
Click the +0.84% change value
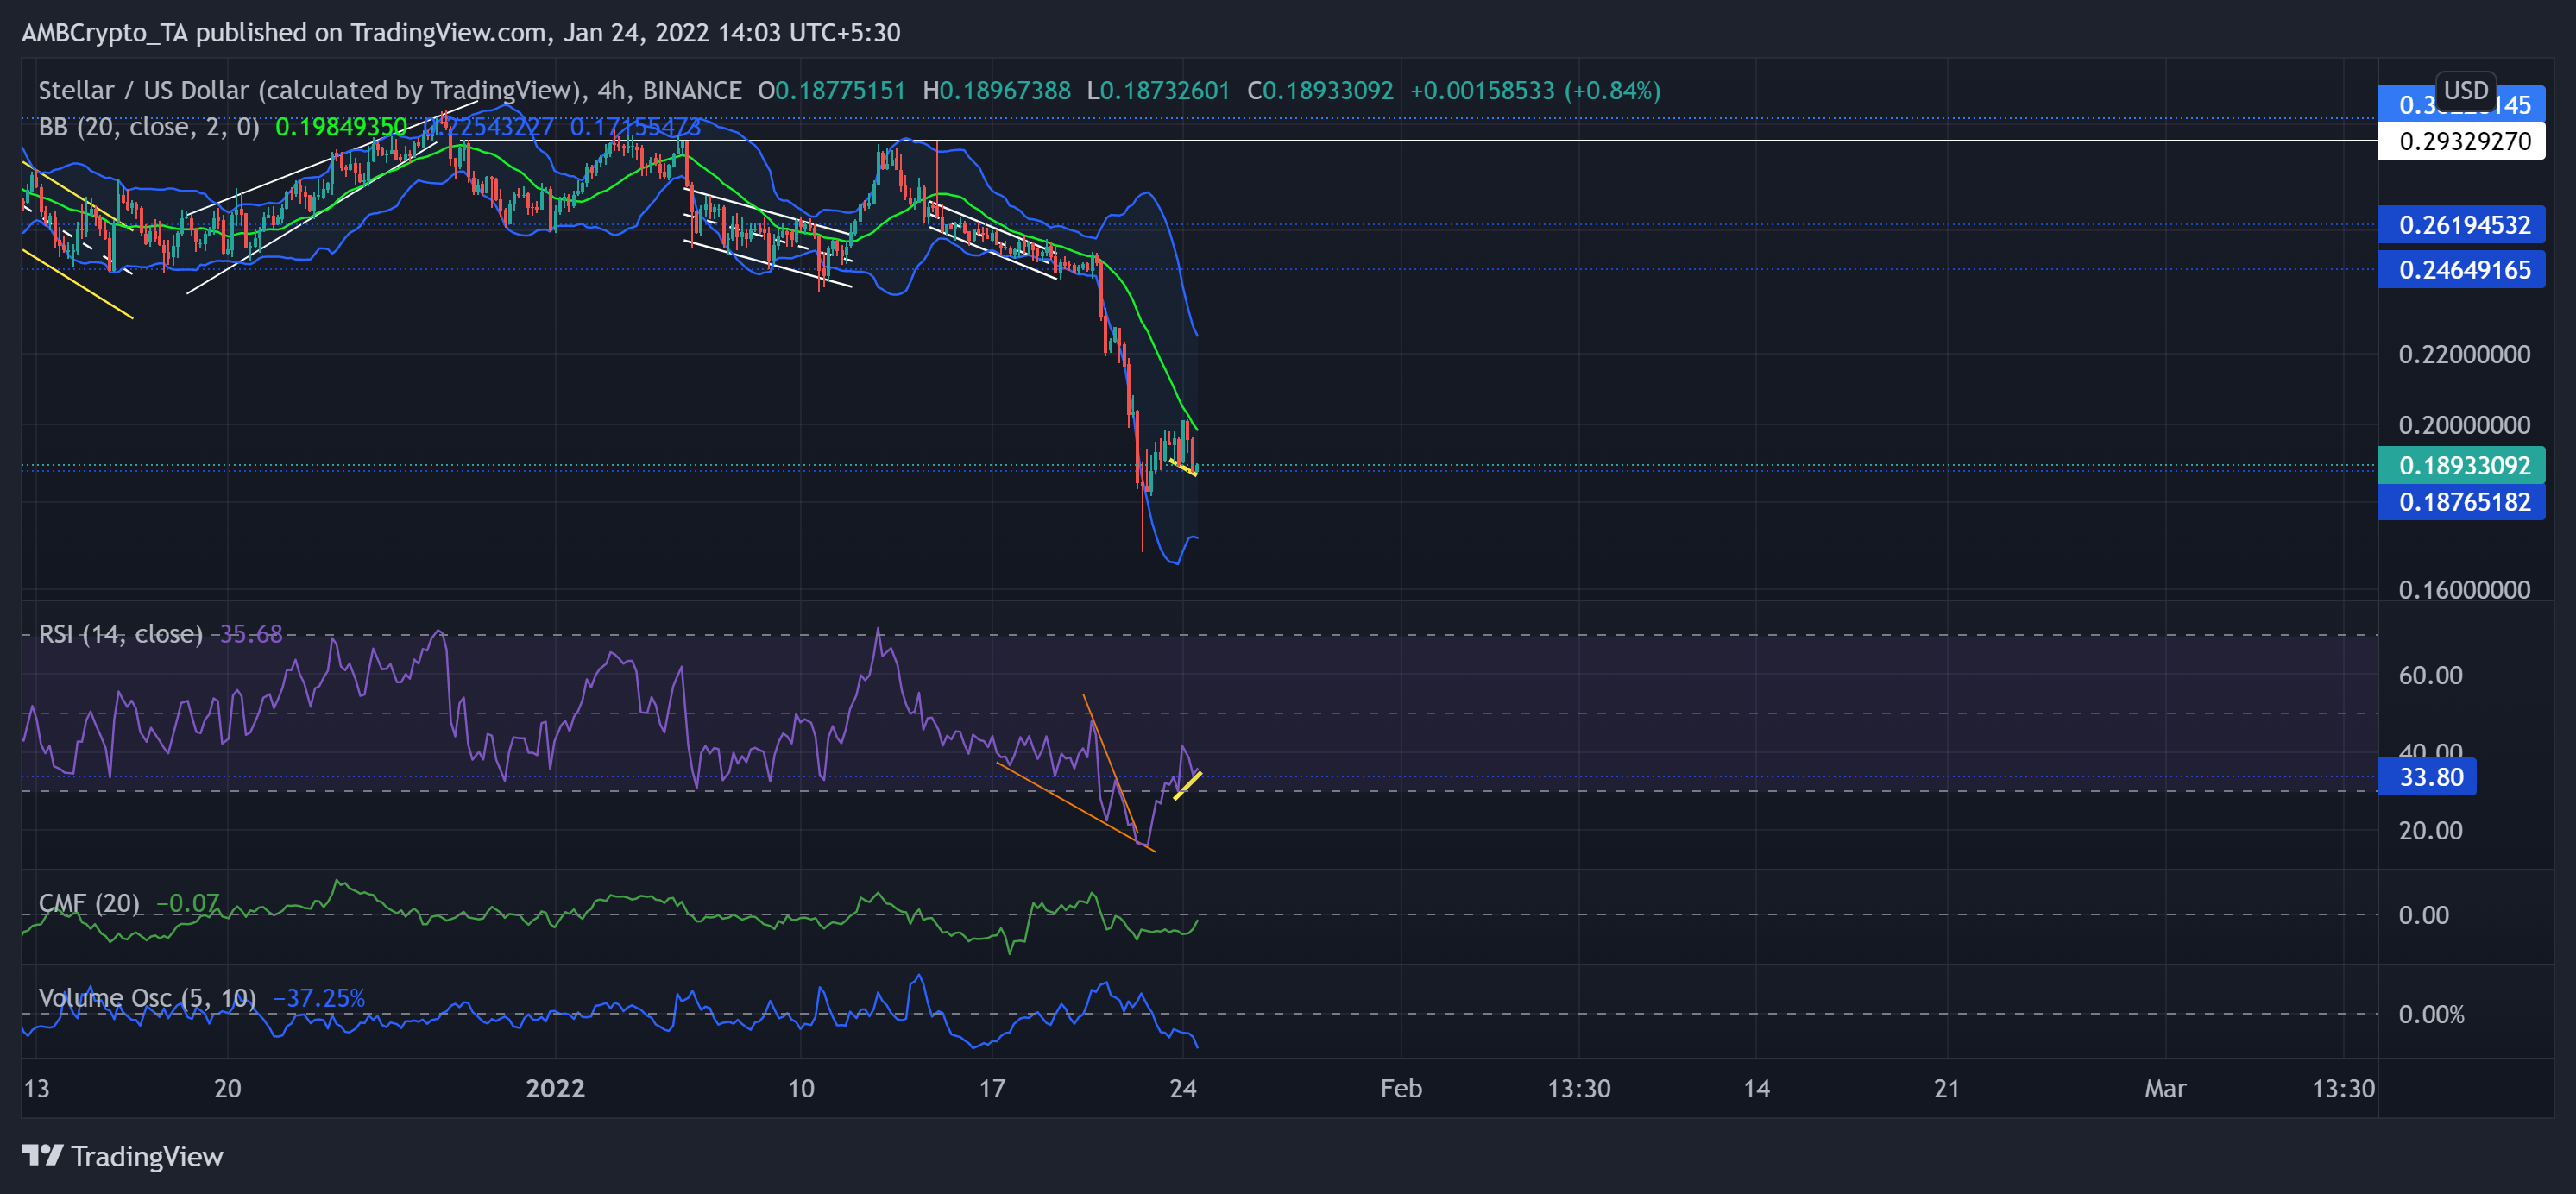pos(1611,90)
